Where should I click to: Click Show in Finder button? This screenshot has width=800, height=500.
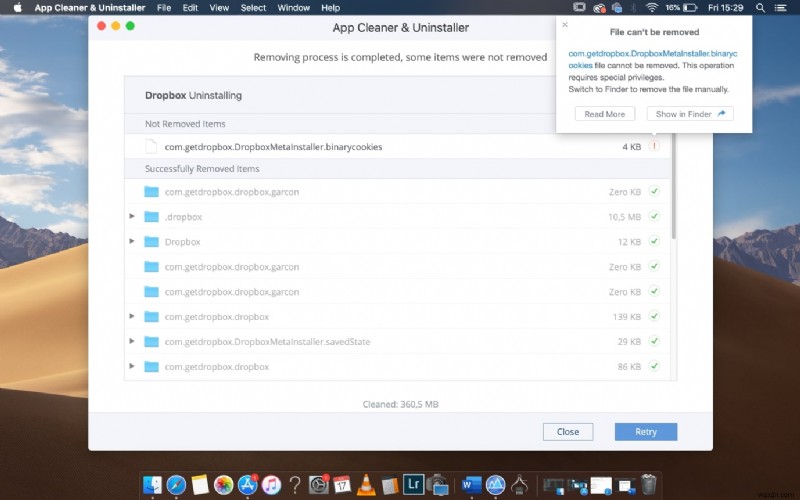click(x=690, y=114)
